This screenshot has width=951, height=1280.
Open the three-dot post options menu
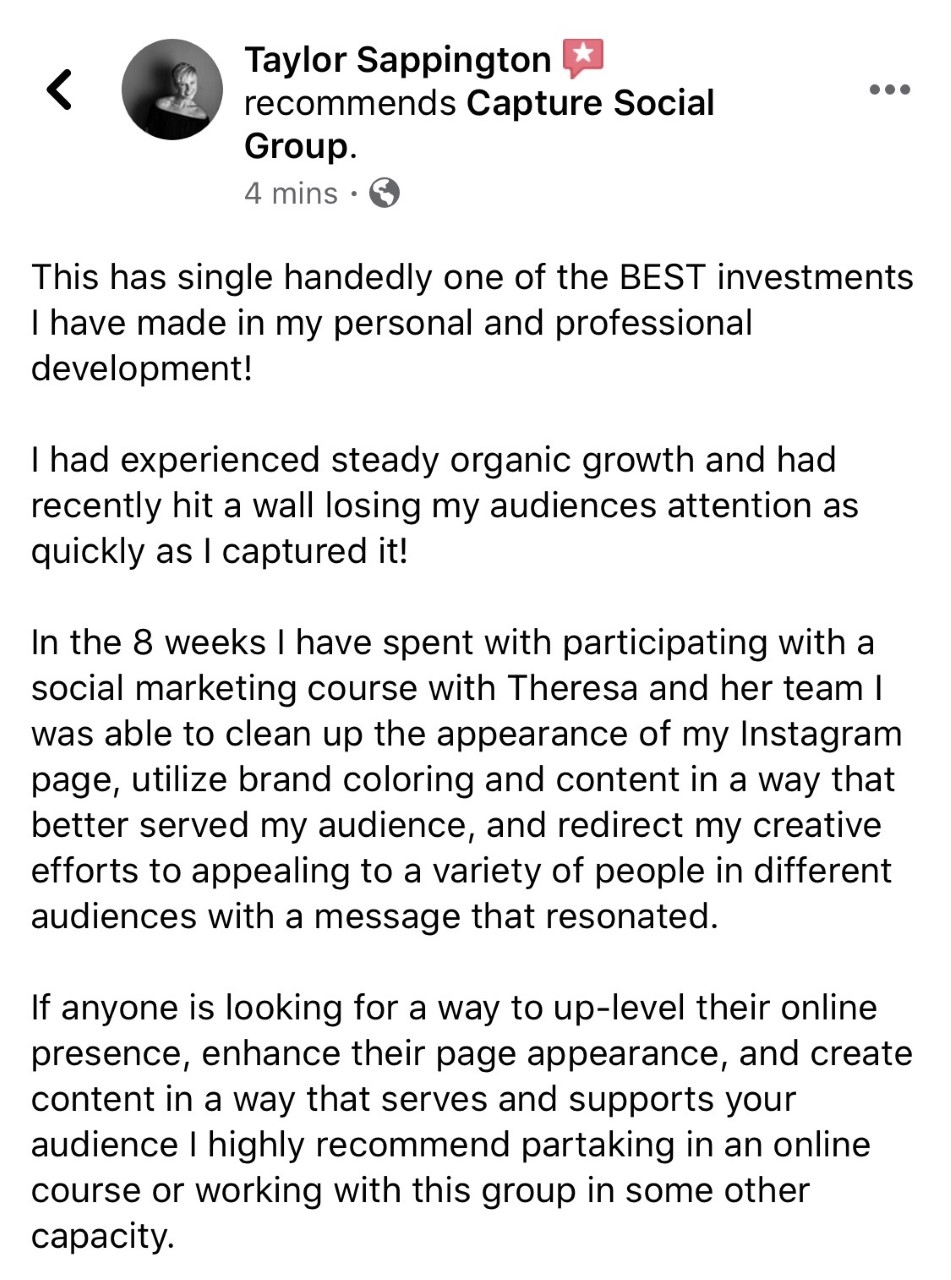(x=890, y=90)
